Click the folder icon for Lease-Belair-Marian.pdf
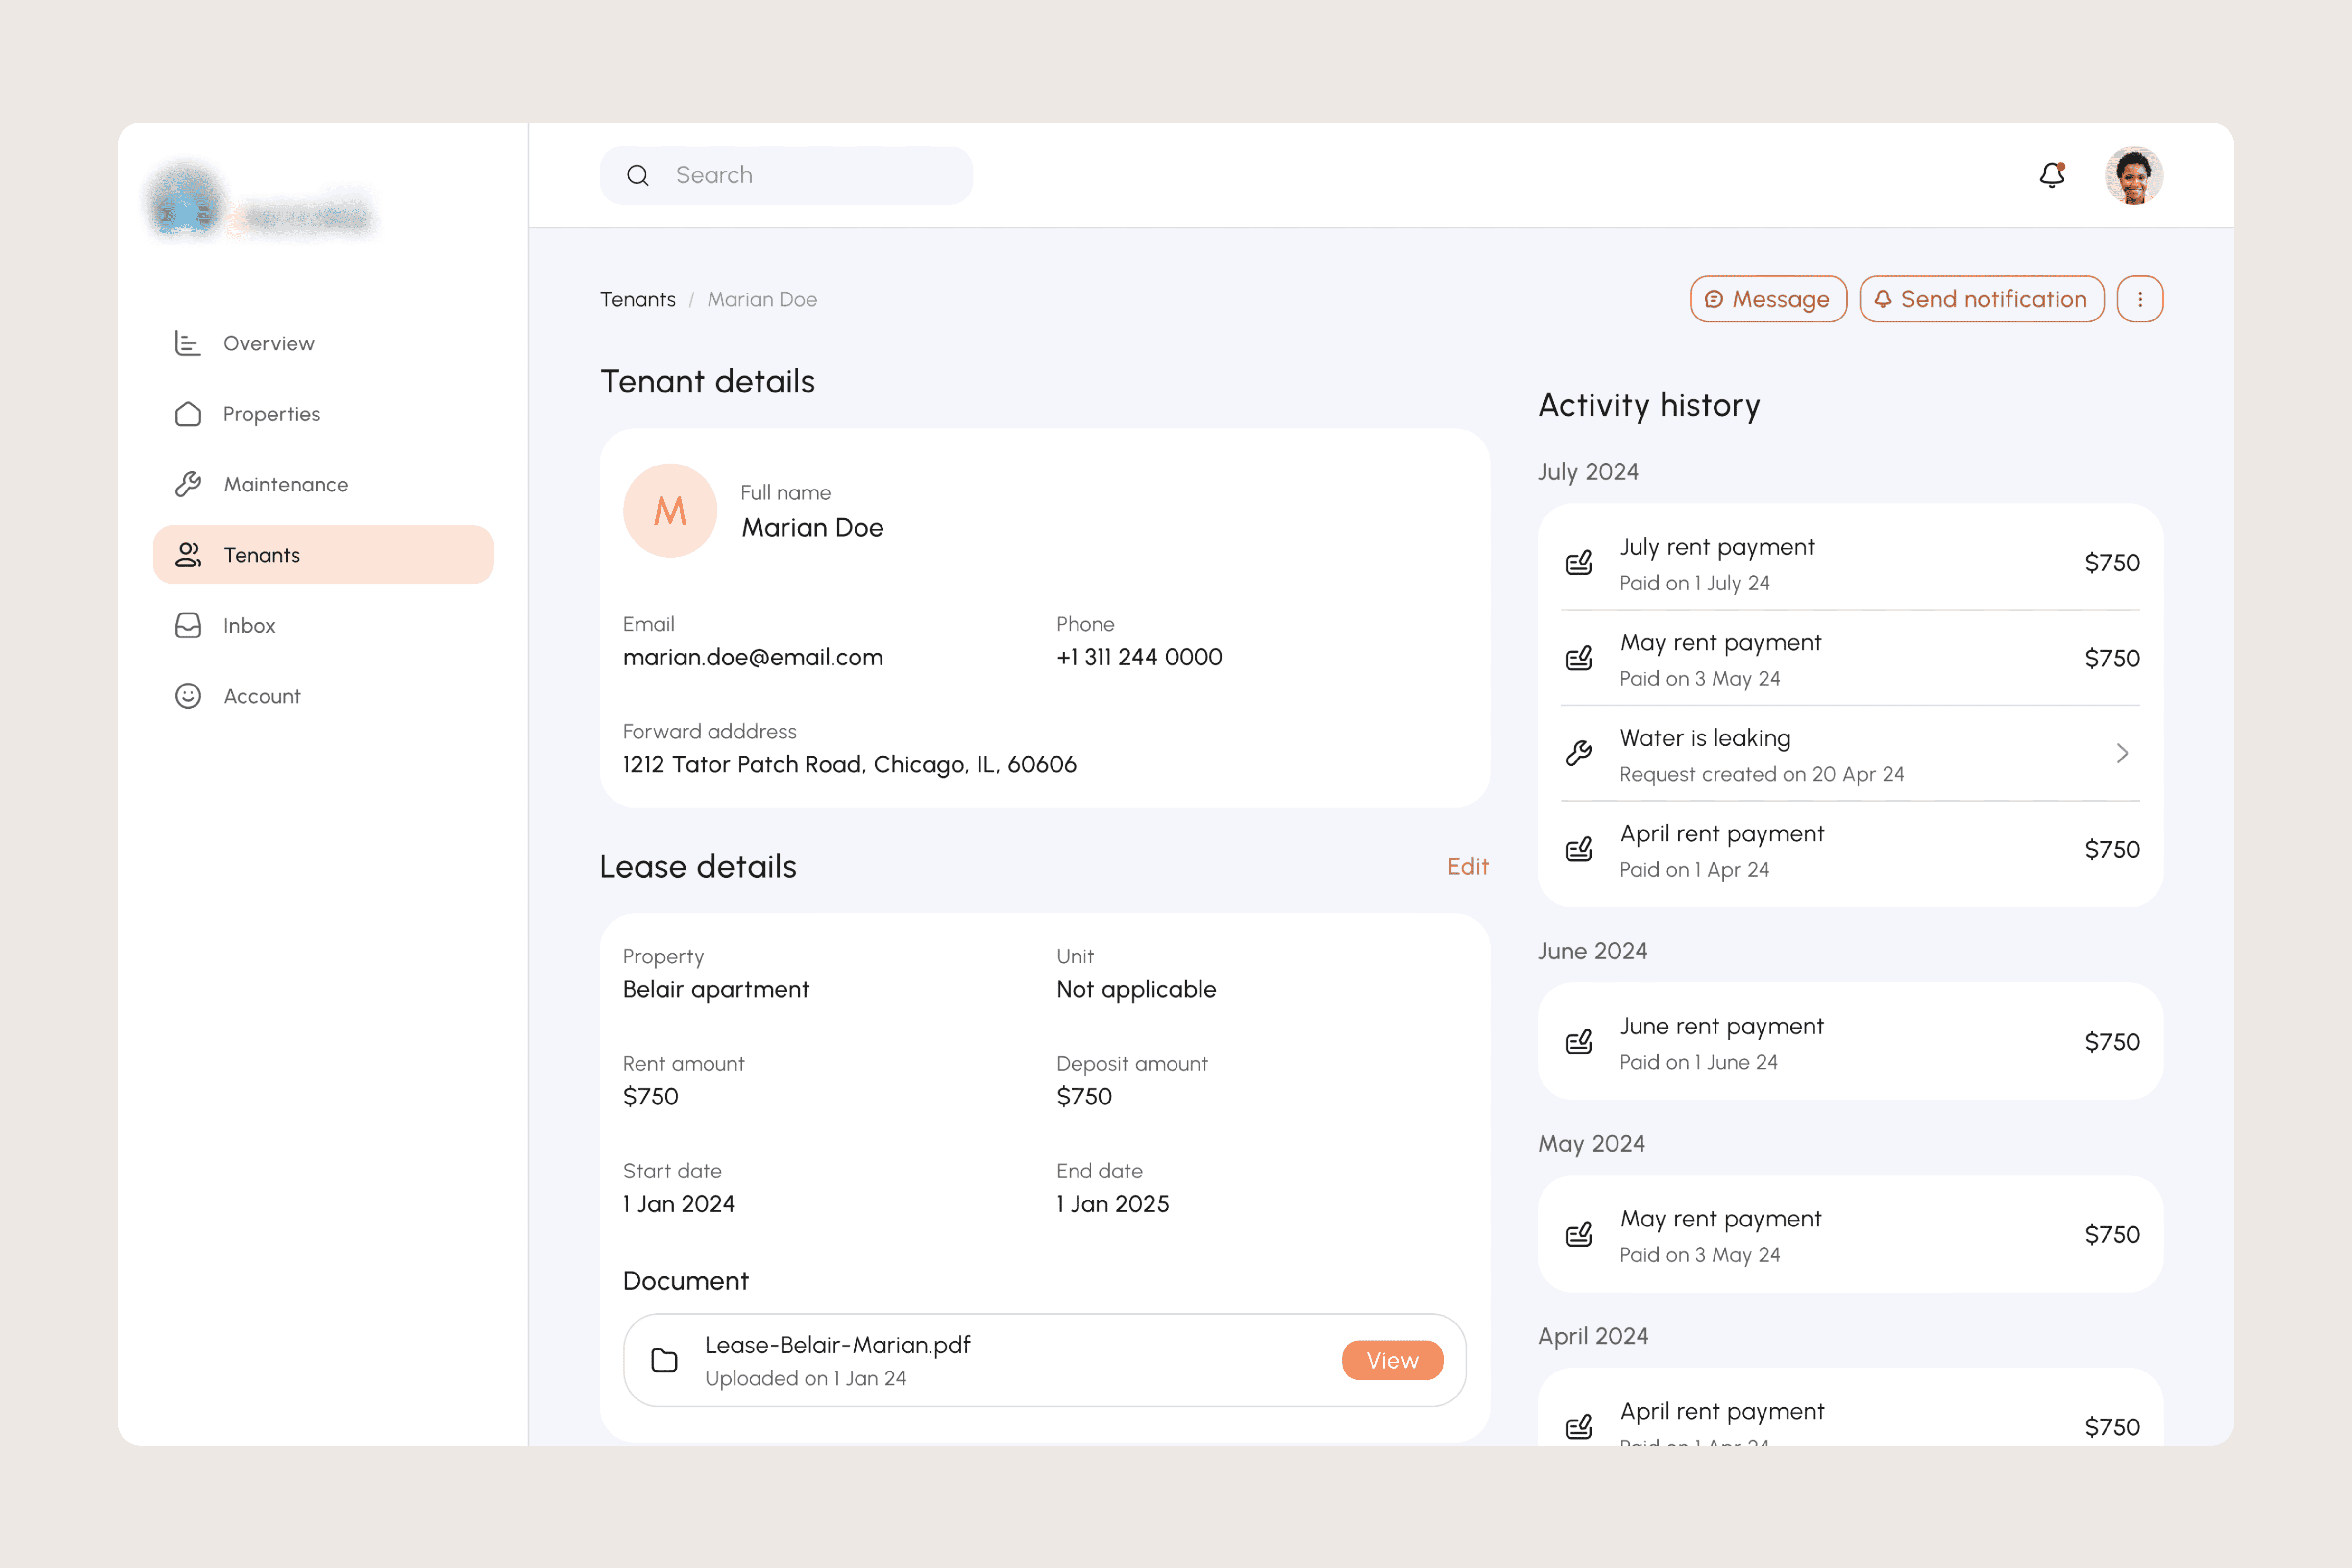Viewport: 2352px width, 1568px height. [x=664, y=1360]
